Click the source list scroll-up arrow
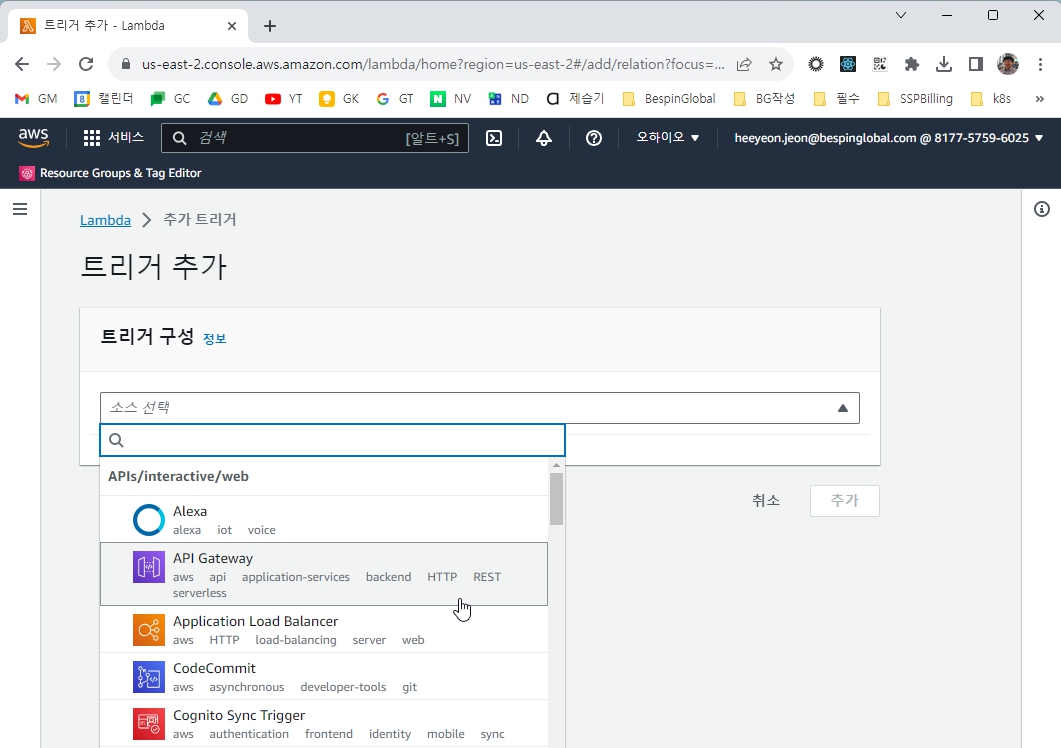The image size is (1061, 748). point(556,465)
